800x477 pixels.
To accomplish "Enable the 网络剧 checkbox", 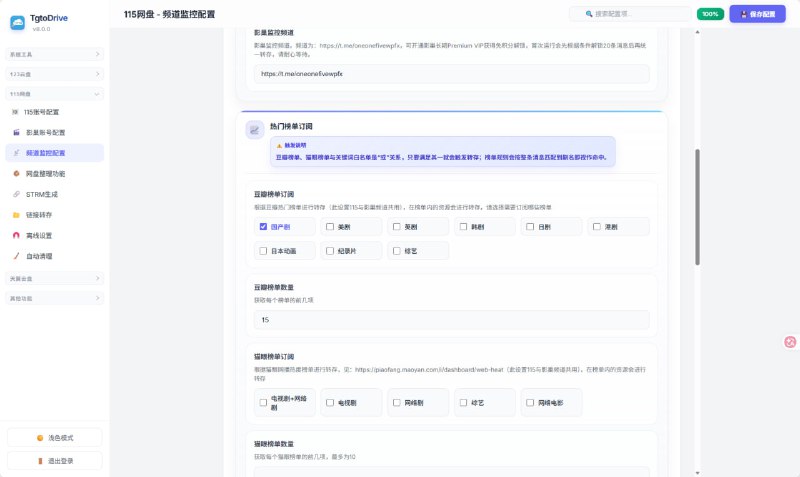I will pos(396,403).
